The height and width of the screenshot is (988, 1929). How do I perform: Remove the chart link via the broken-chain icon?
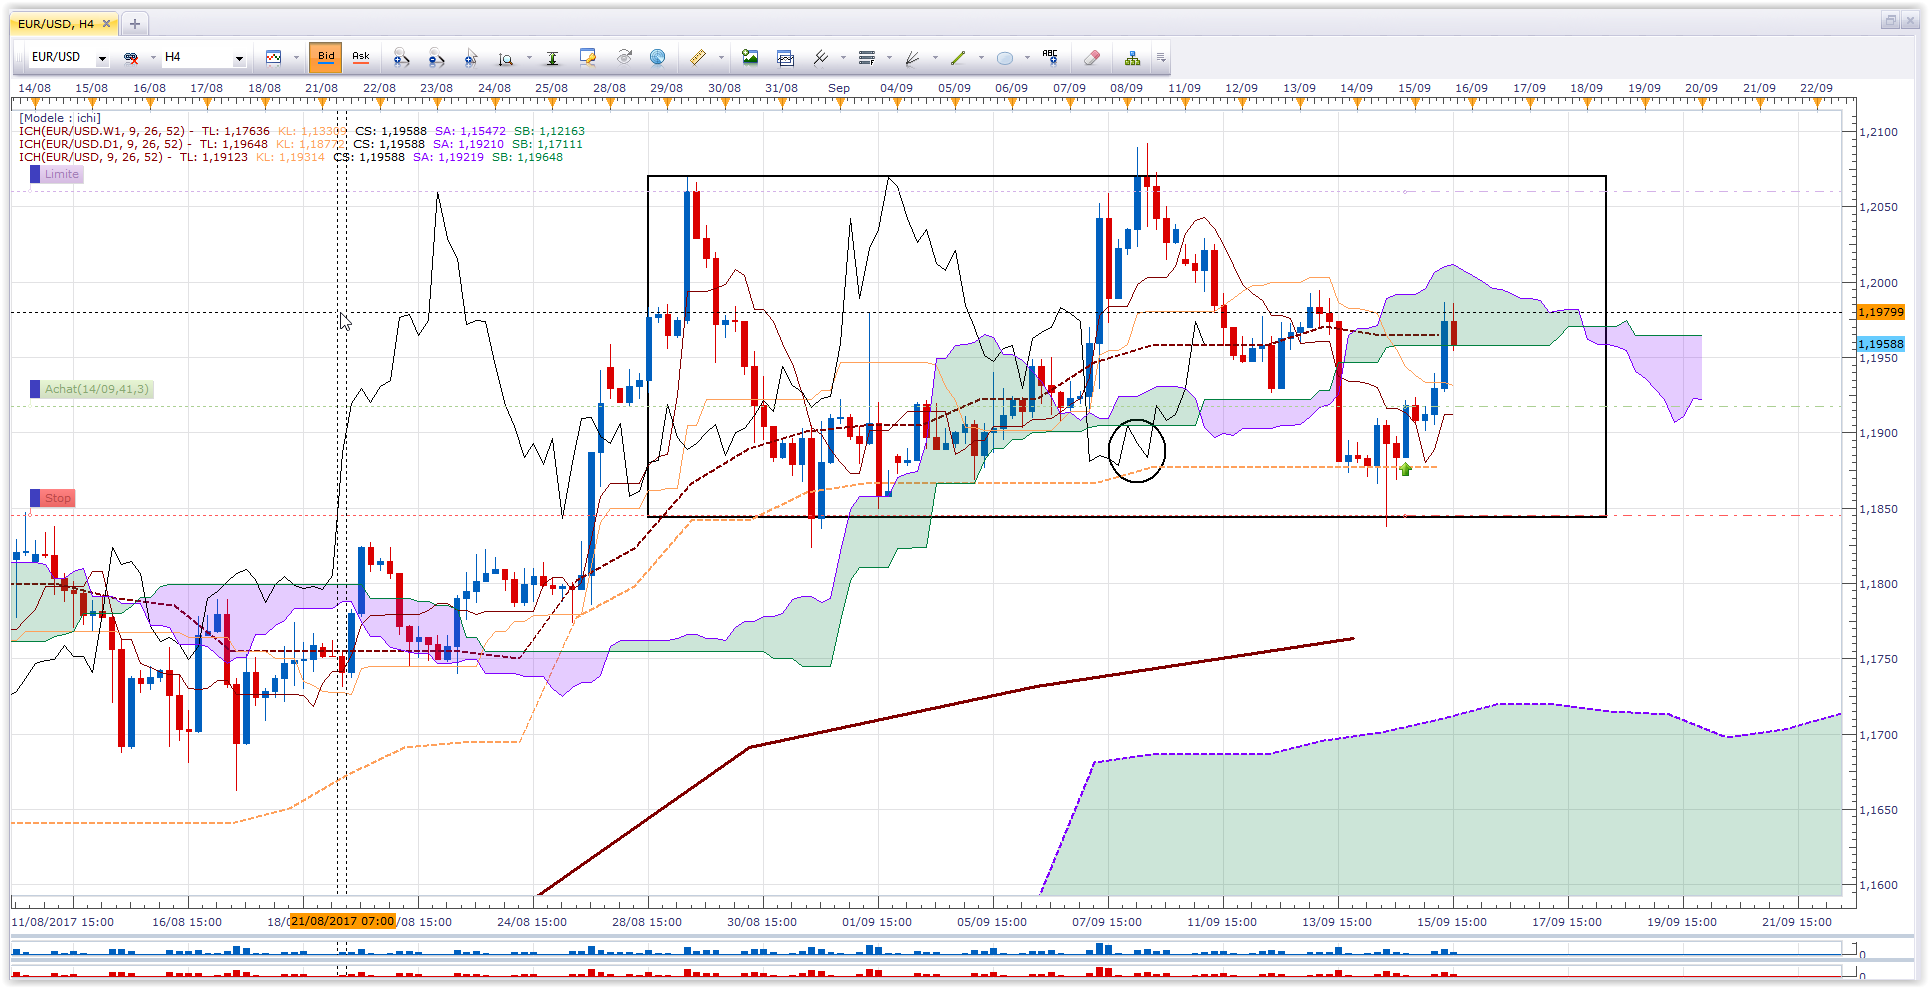click(x=131, y=58)
